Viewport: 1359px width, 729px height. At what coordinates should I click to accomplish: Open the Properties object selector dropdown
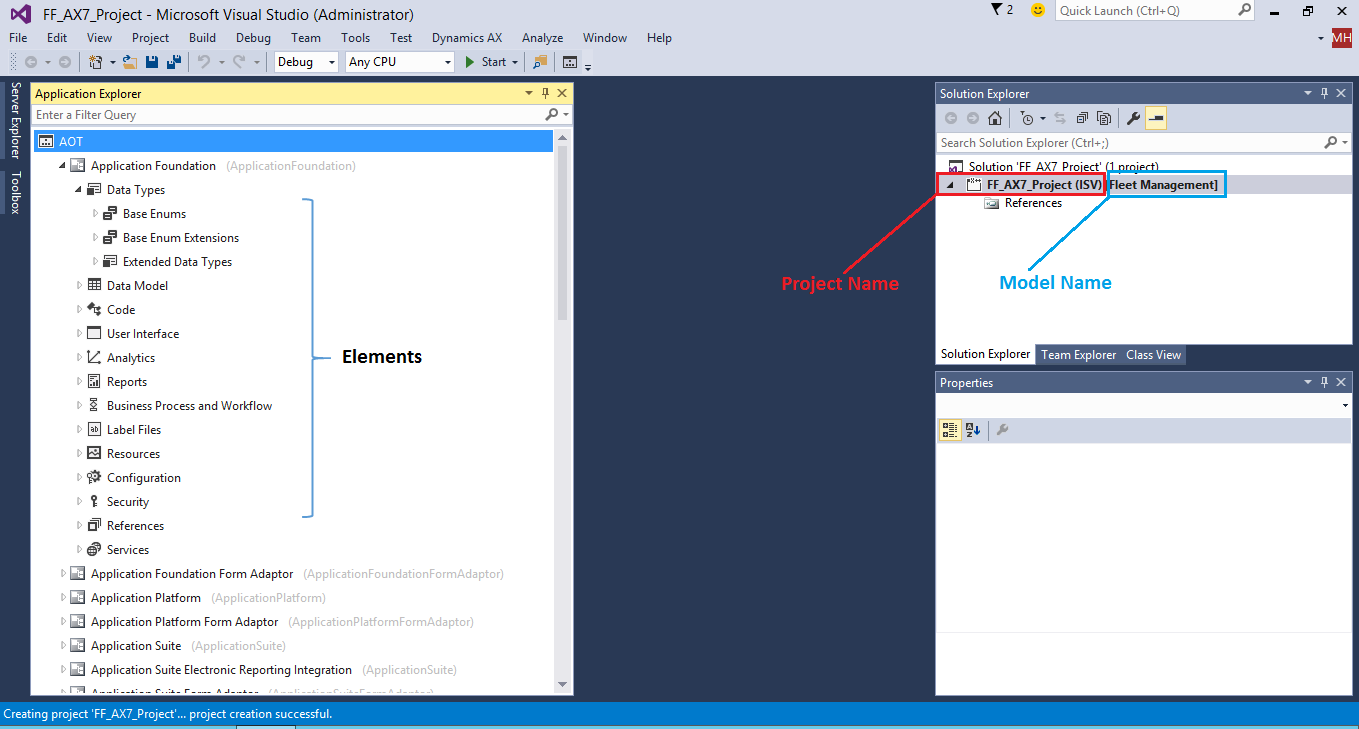pyautogui.click(x=1346, y=406)
